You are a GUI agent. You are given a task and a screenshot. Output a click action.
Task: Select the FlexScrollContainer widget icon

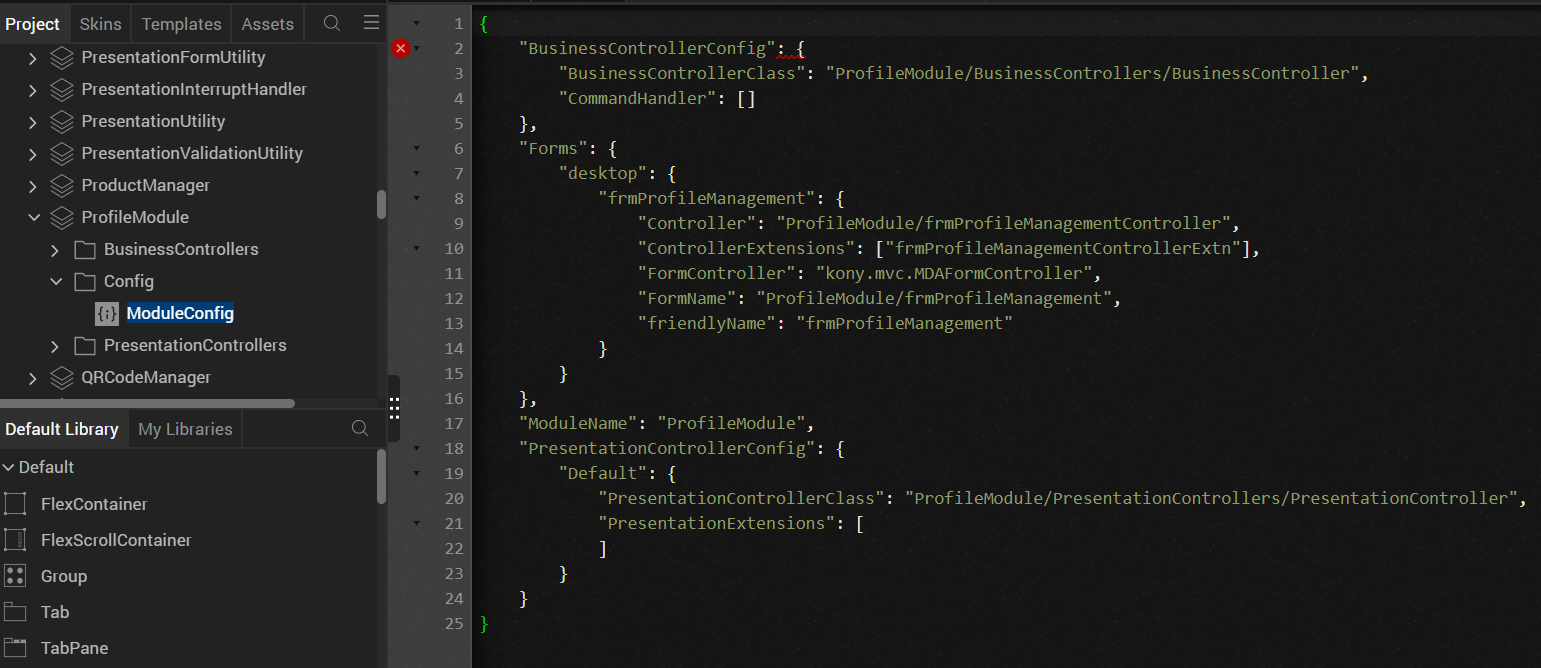tap(15, 540)
